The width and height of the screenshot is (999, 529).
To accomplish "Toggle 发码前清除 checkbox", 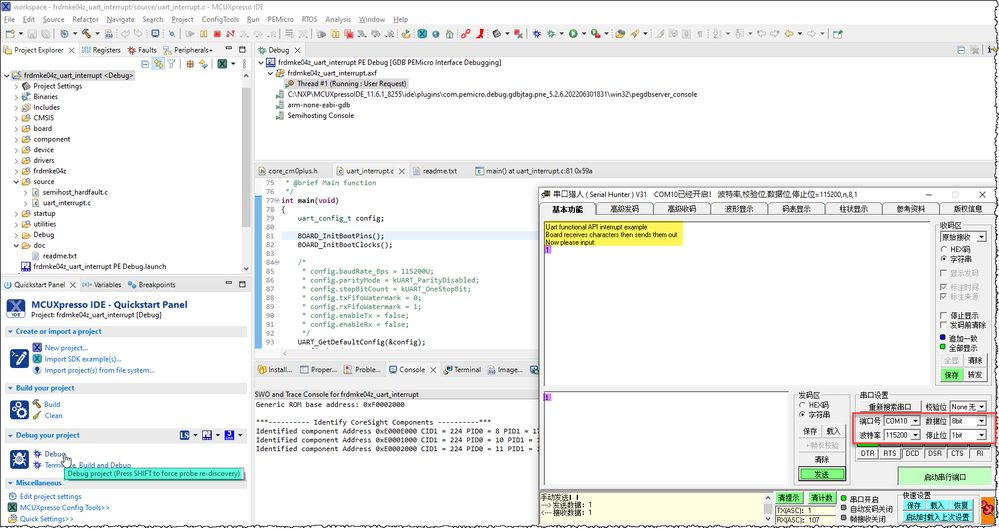I will [x=944, y=325].
